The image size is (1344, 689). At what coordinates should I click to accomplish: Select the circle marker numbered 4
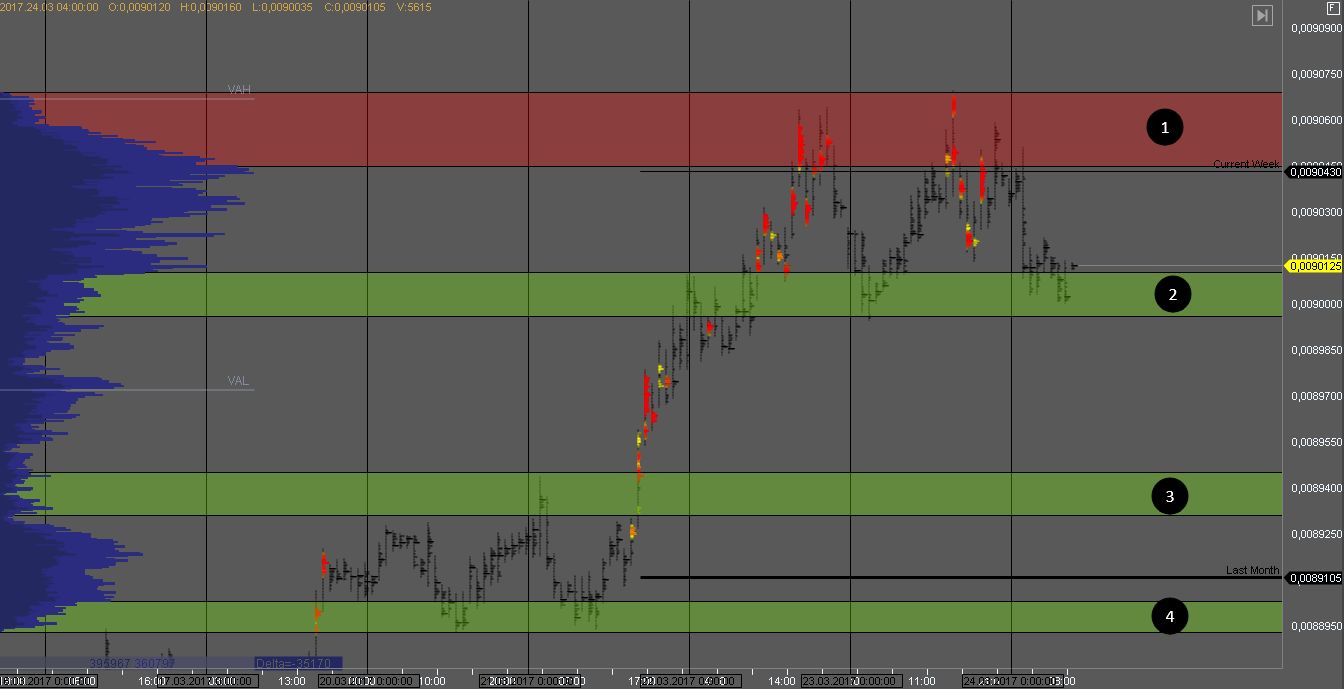click(x=1171, y=617)
